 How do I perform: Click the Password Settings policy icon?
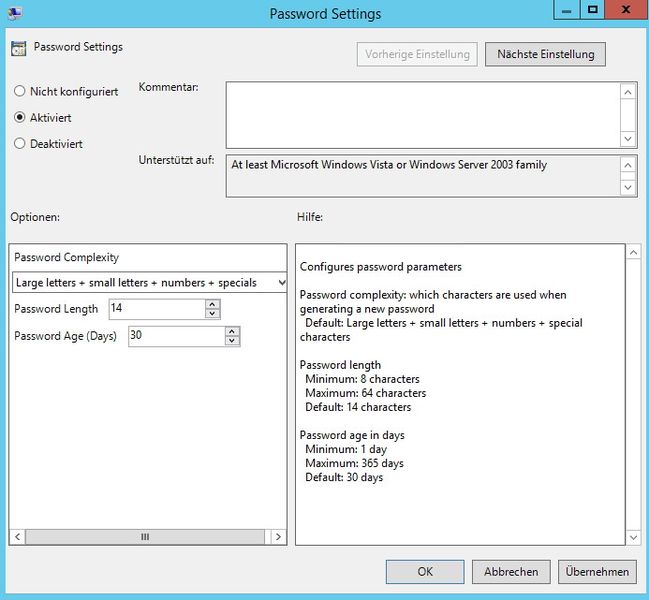click(19, 49)
